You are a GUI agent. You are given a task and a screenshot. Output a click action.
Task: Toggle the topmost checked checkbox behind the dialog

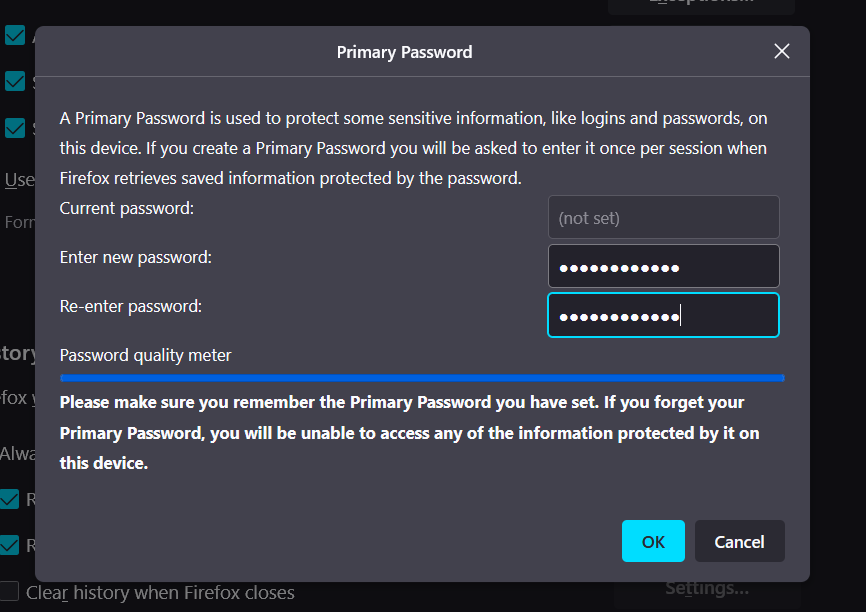tap(15, 36)
